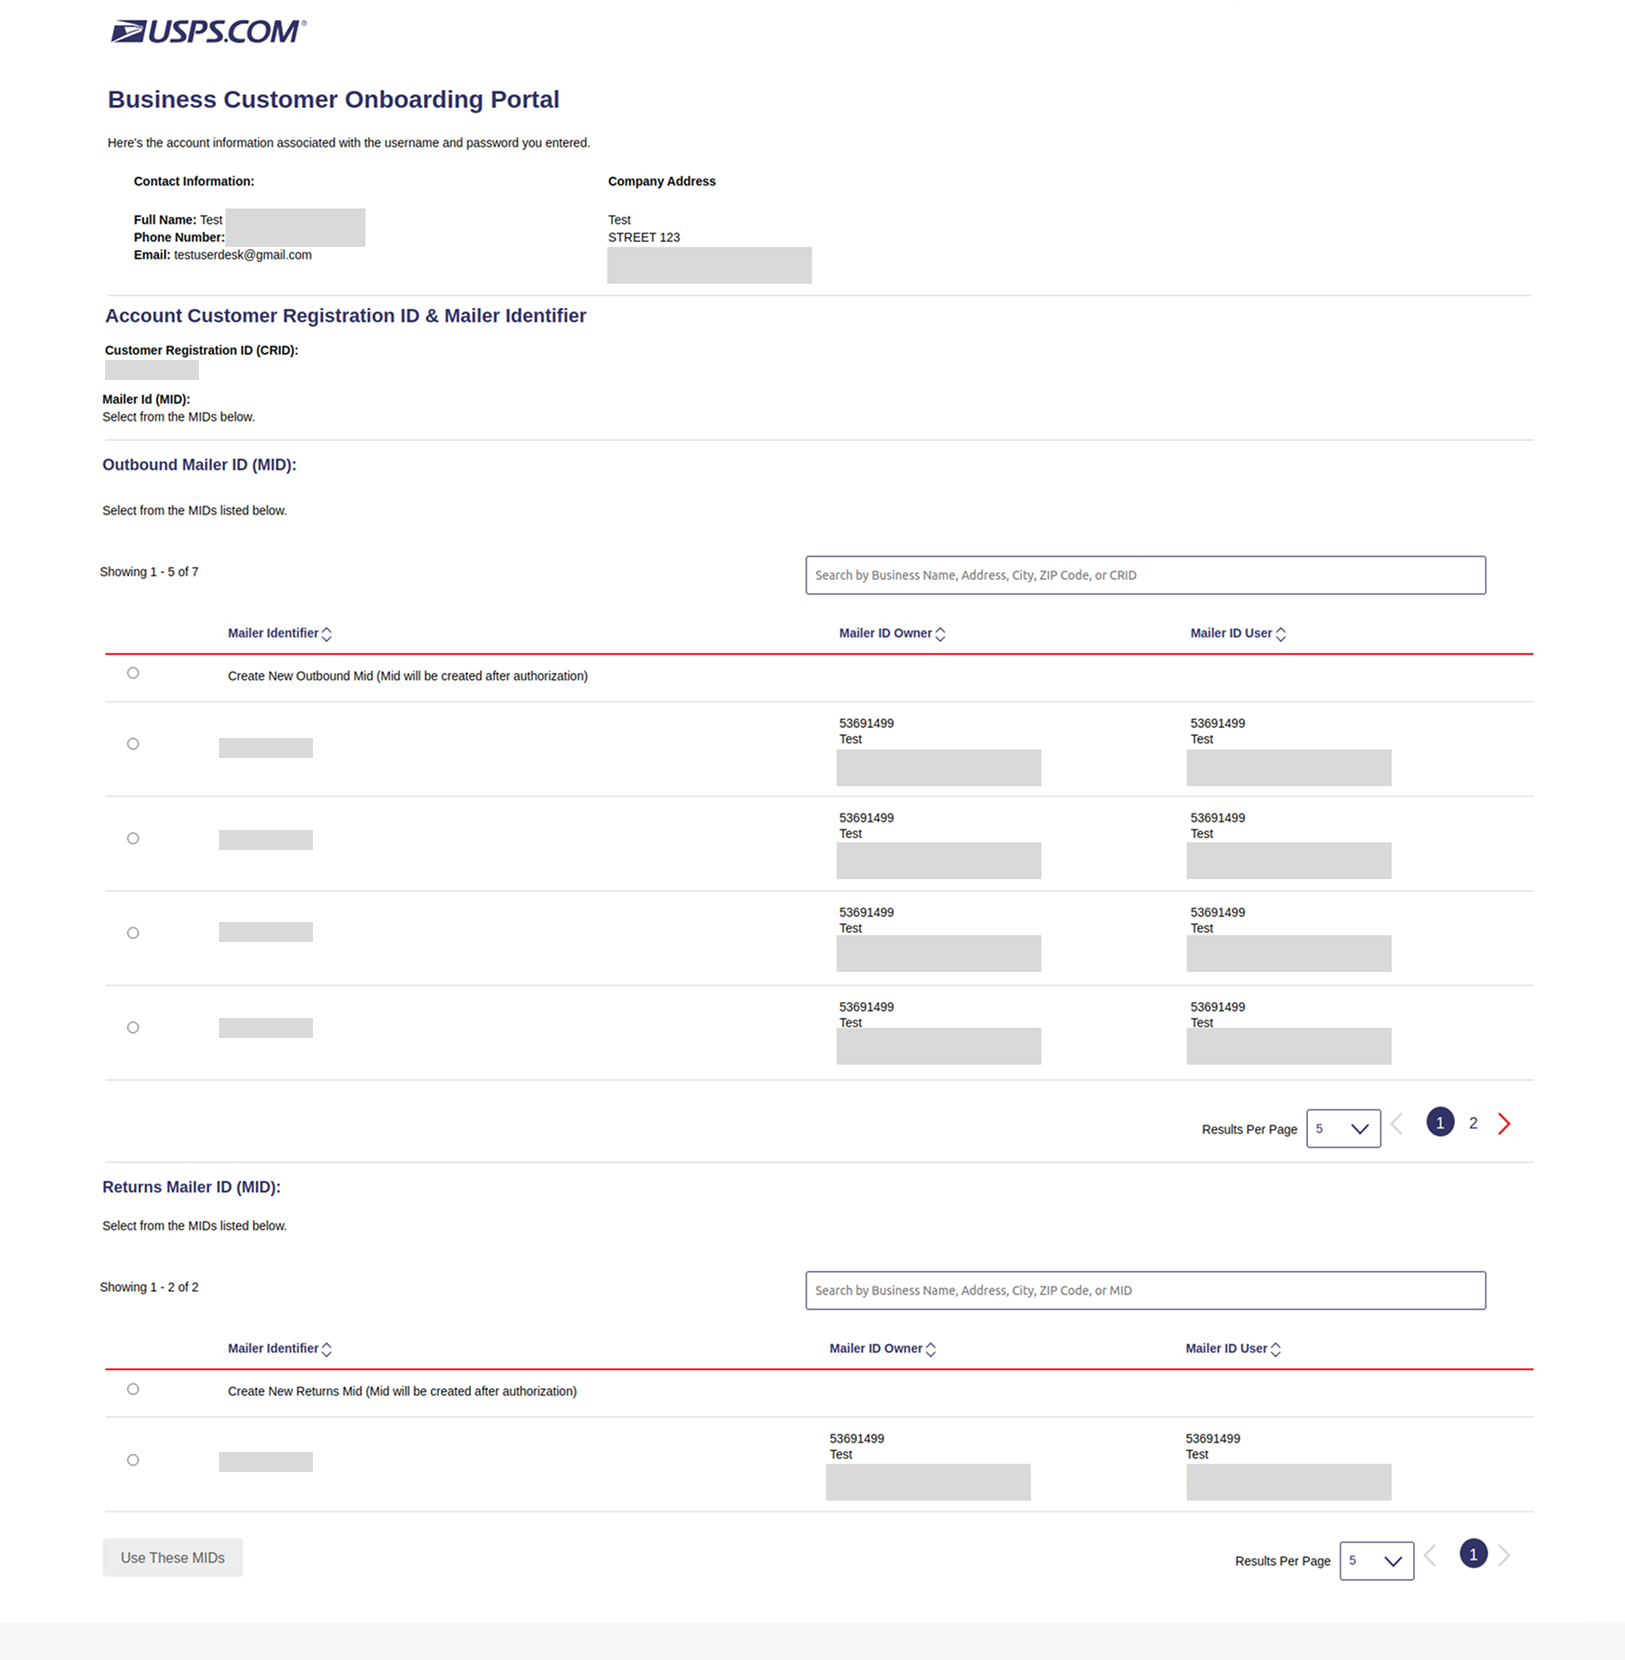Viewport: 1625px width, 1660px height.
Task: Go to outbound page 2
Action: pos(1473,1123)
